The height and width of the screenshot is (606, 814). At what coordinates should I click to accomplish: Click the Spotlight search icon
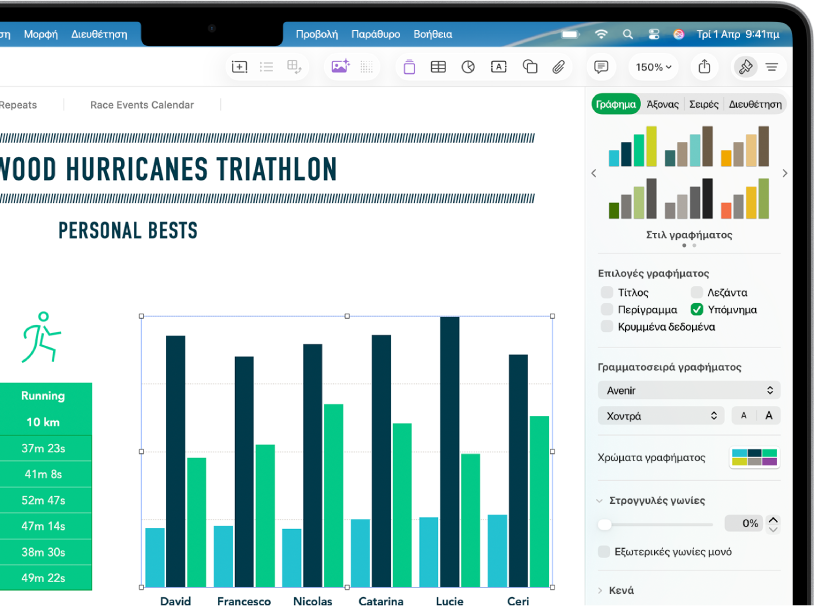[628, 34]
